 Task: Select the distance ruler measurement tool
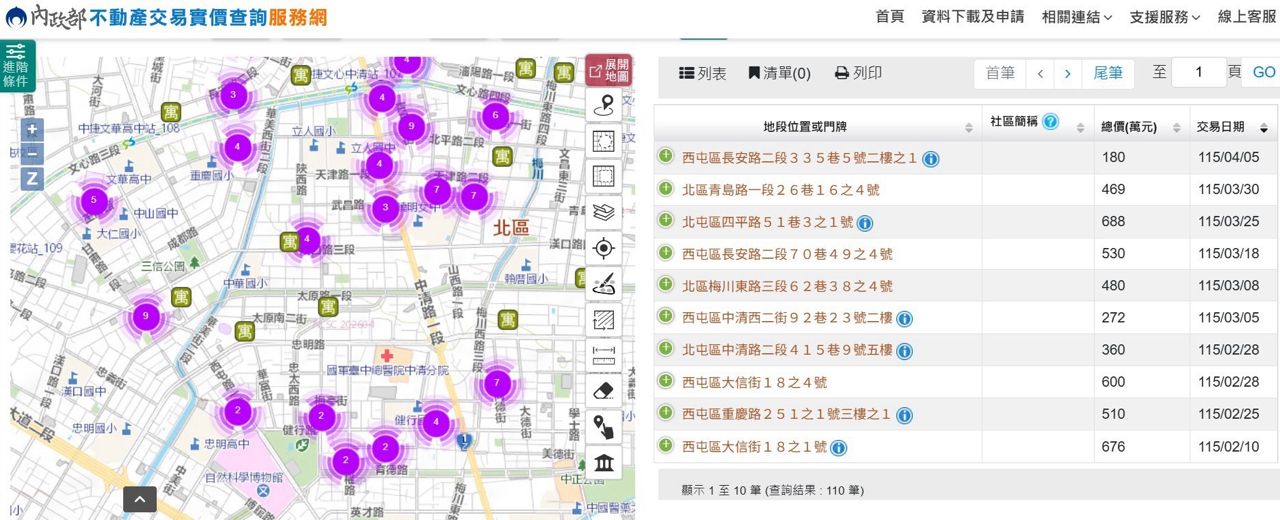coord(604,355)
